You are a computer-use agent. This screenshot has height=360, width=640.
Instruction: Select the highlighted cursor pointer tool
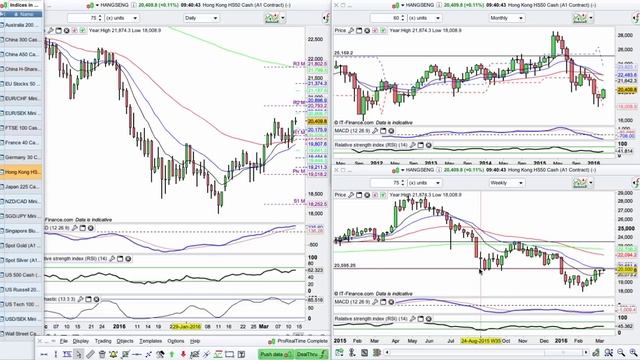pos(79,354)
